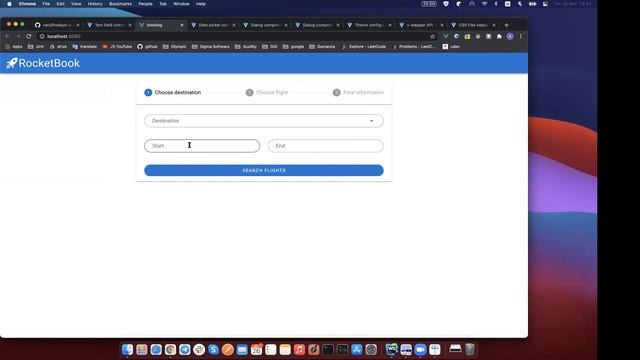Screen dimensions: 640x360
Task: Select the Choose destination step
Action: pyautogui.click(x=173, y=93)
